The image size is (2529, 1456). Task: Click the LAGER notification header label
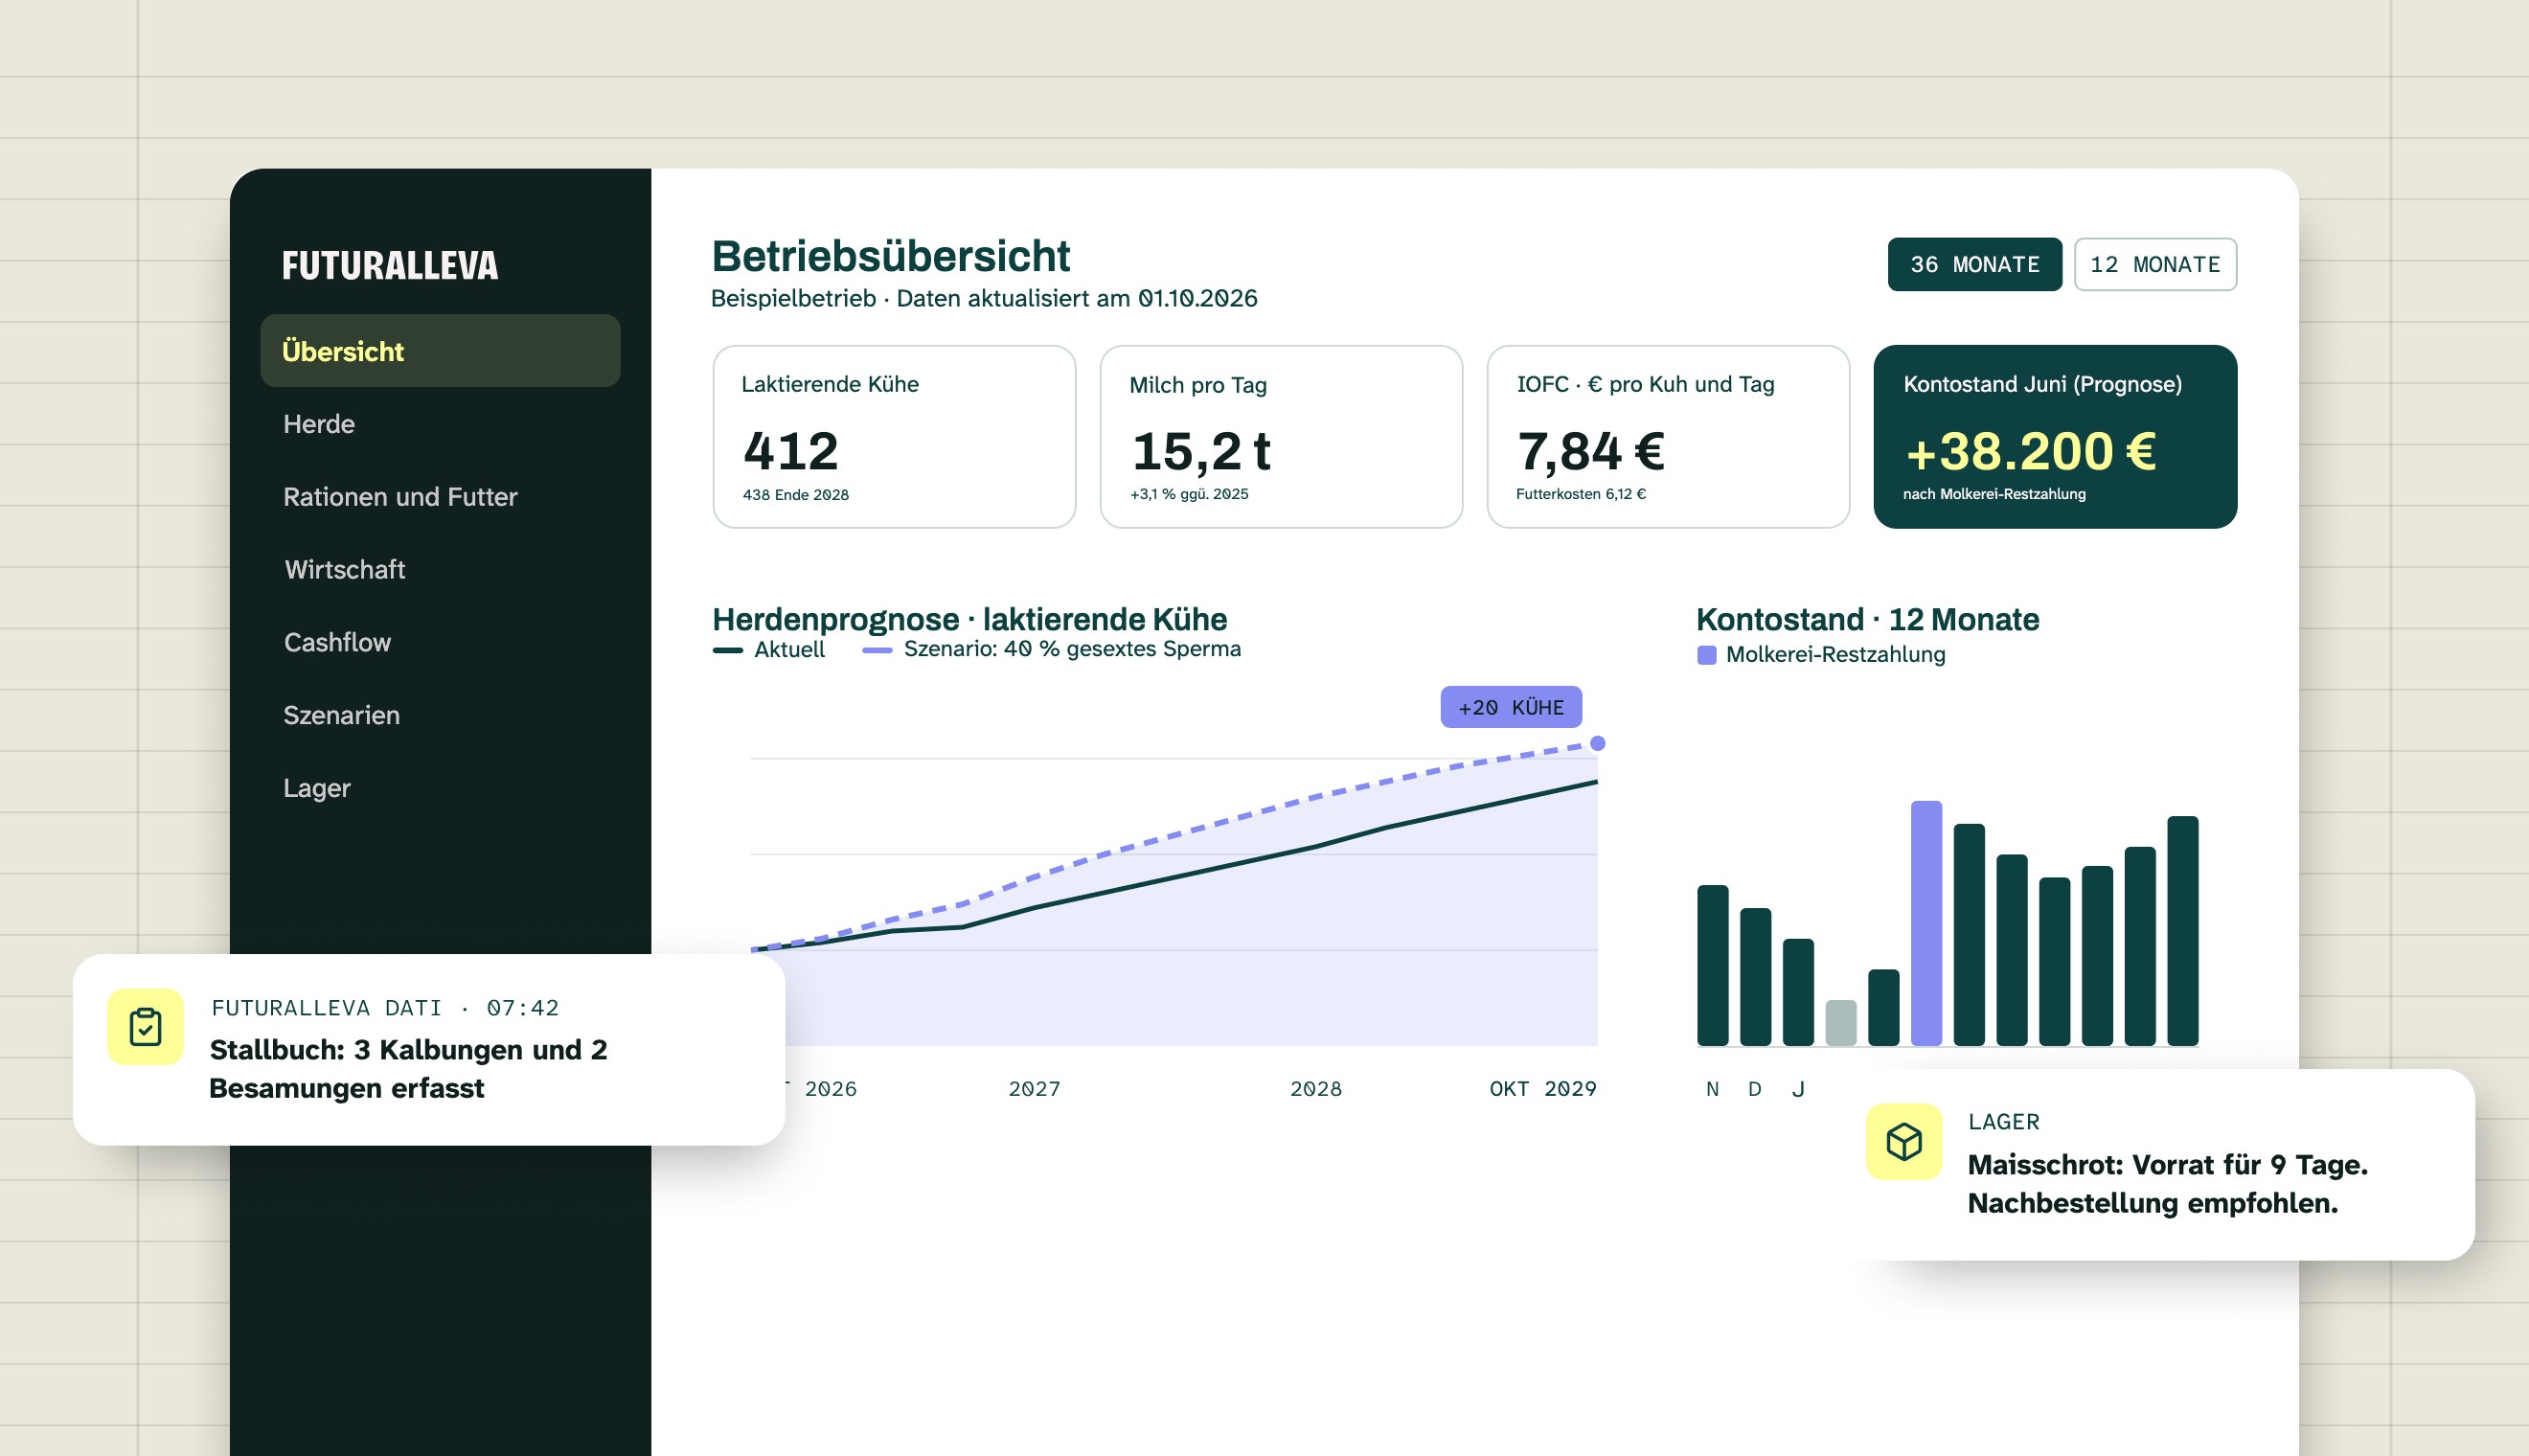coord(2003,1122)
